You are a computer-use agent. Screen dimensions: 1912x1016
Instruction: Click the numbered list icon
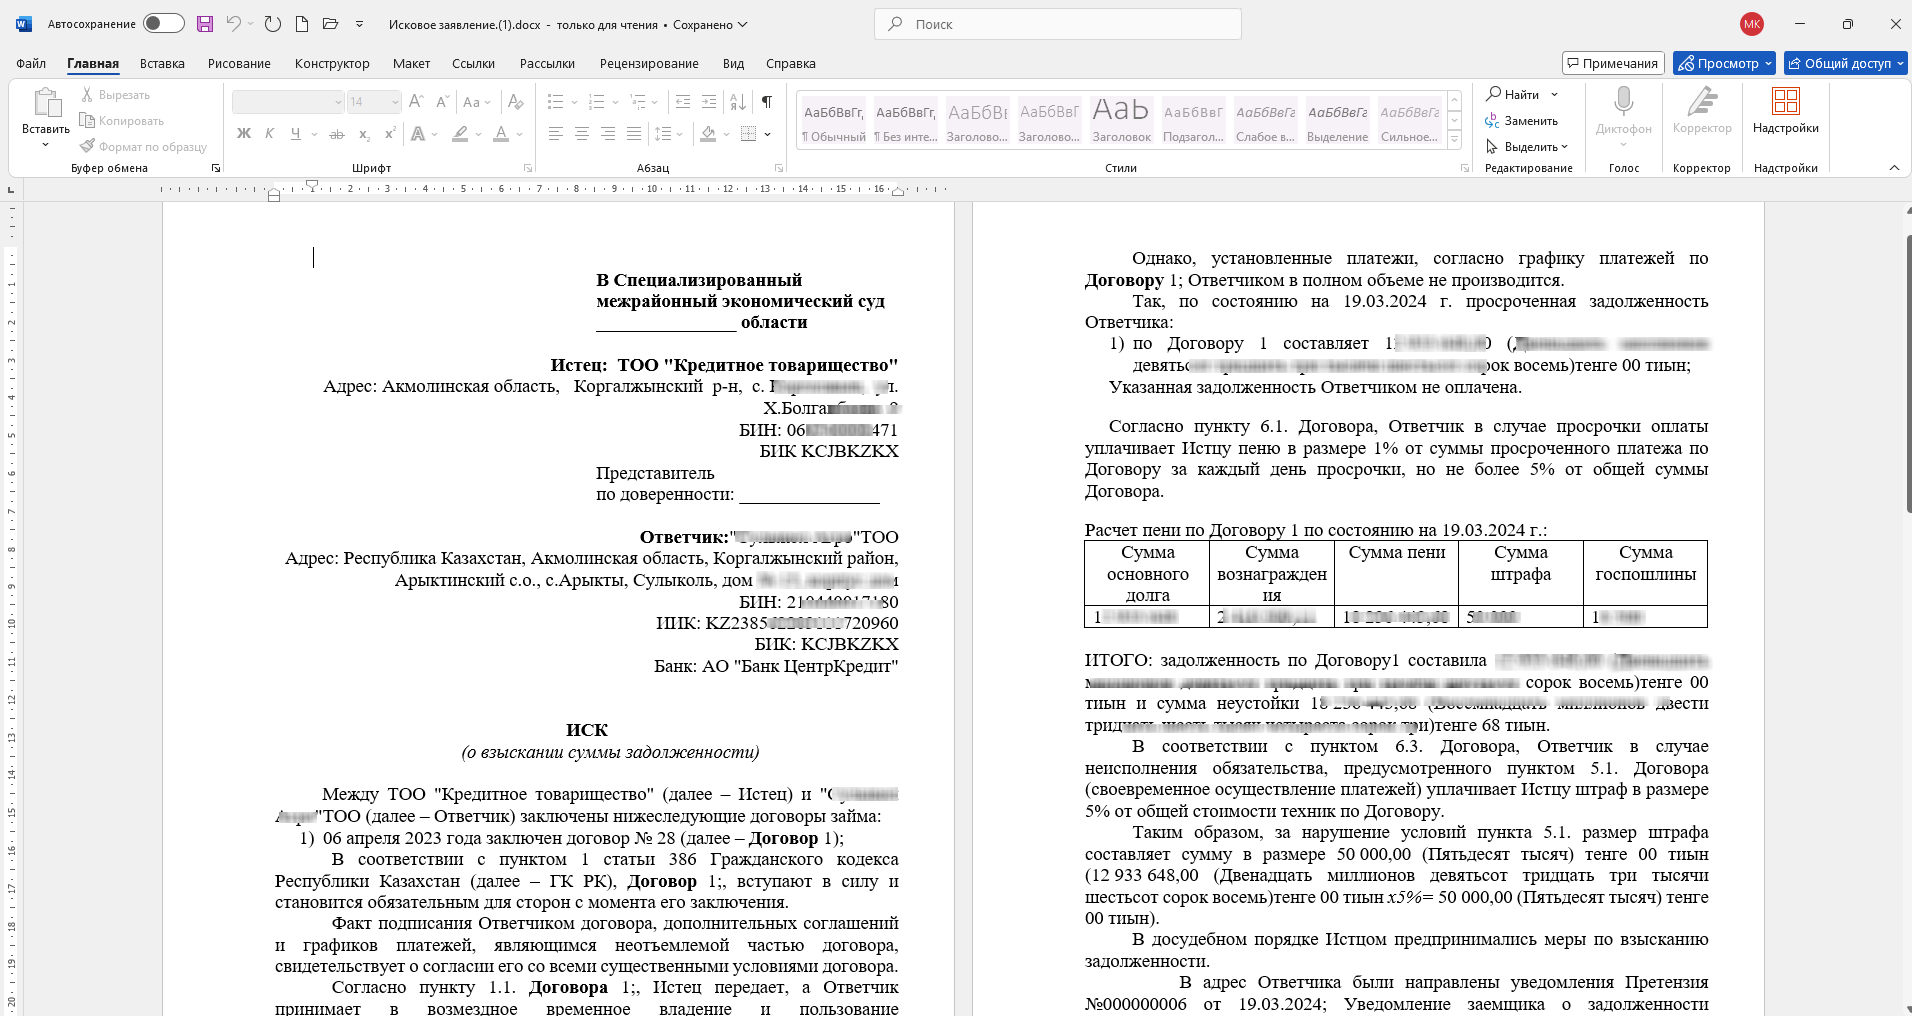pyautogui.click(x=597, y=102)
